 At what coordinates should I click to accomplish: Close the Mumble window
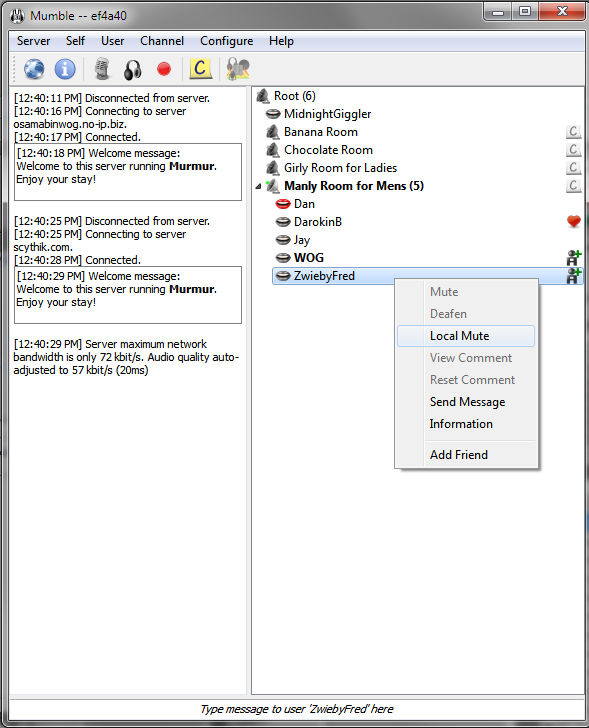[x=562, y=12]
